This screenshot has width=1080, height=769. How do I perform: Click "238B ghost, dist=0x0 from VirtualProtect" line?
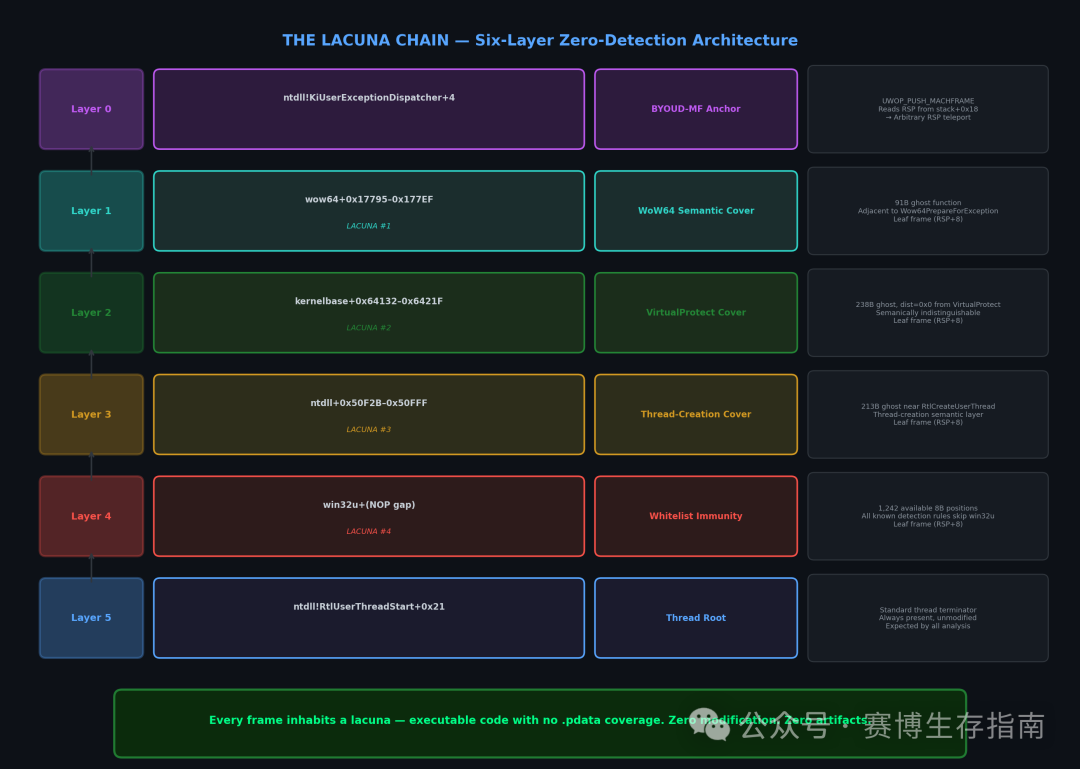tap(928, 305)
